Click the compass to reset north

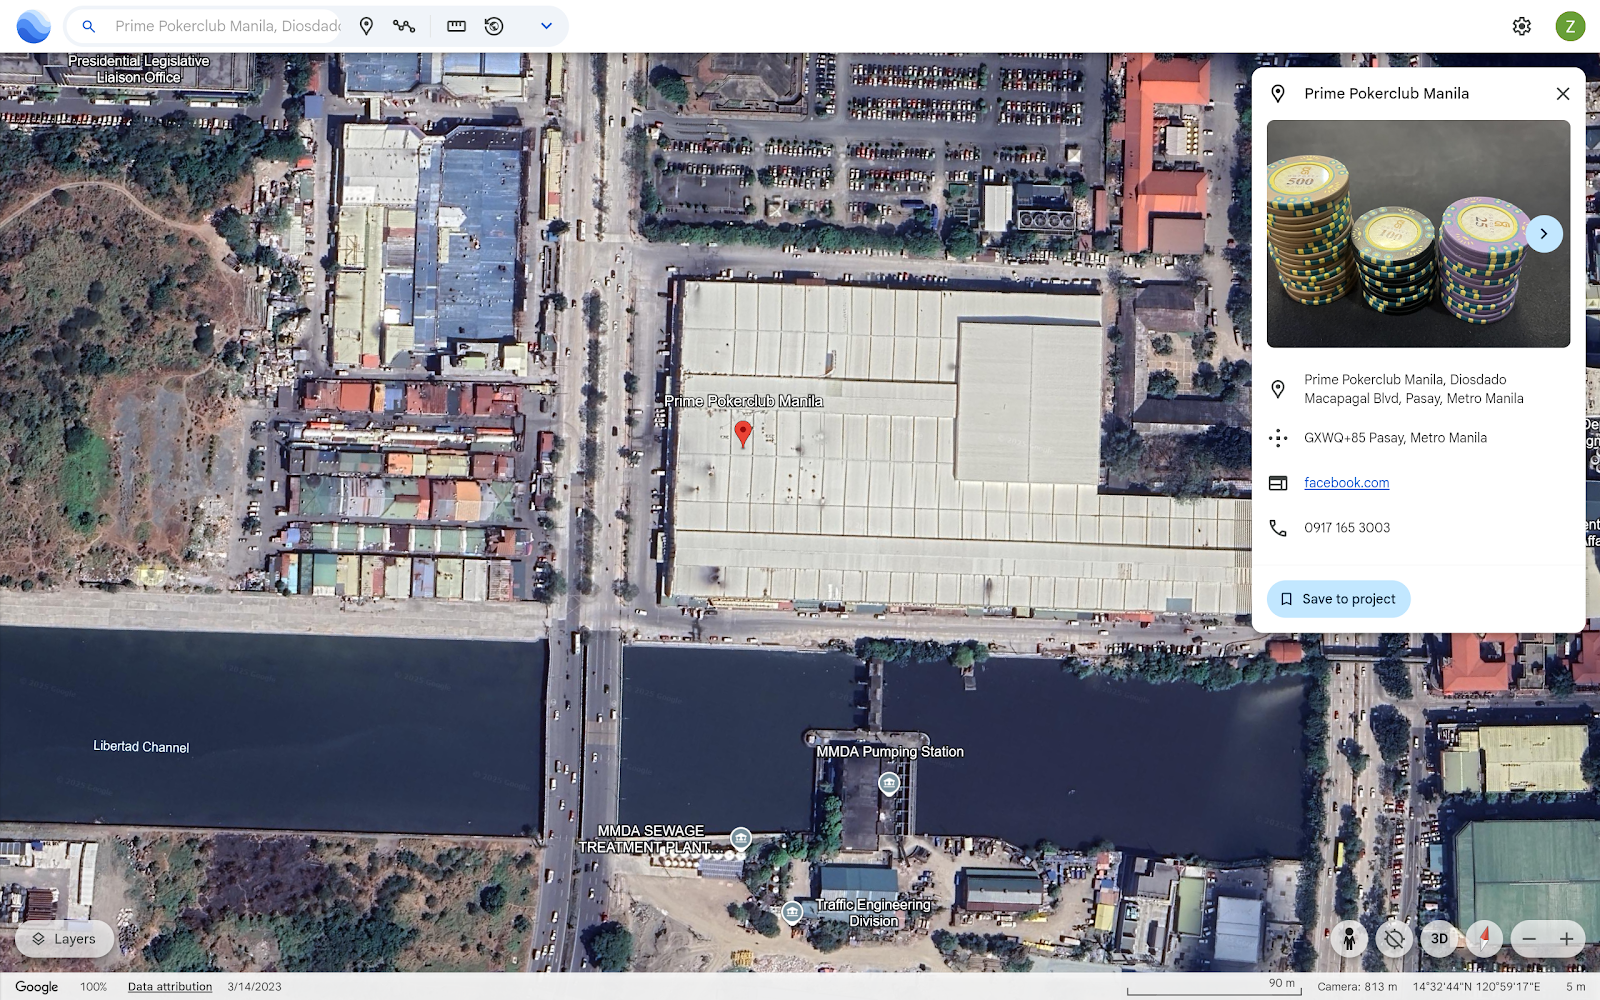1484,939
